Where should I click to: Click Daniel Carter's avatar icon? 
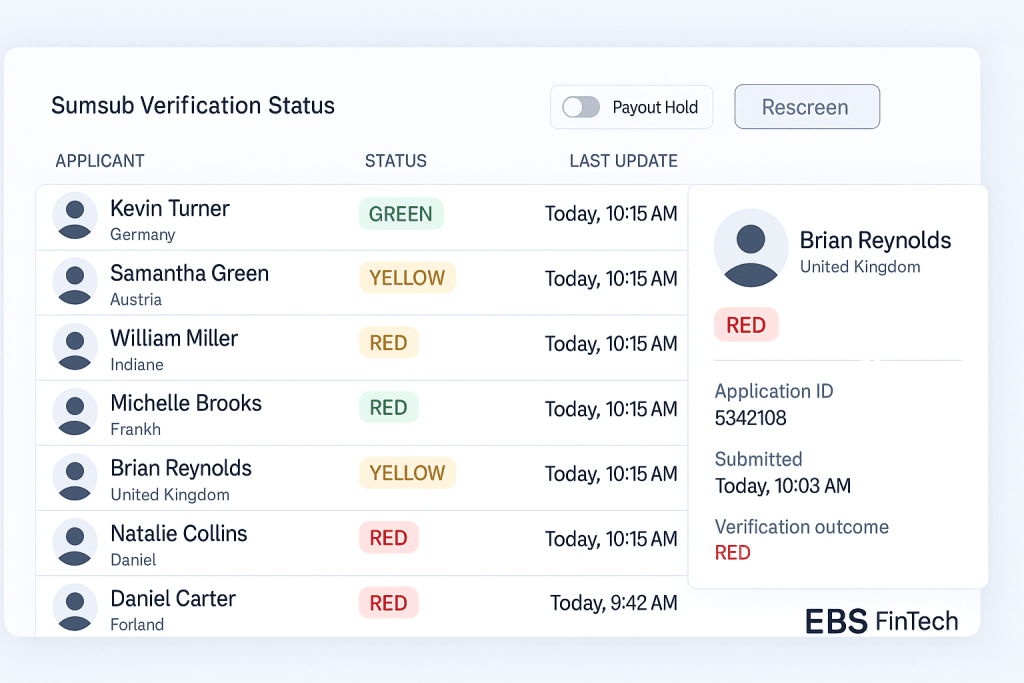[75, 606]
